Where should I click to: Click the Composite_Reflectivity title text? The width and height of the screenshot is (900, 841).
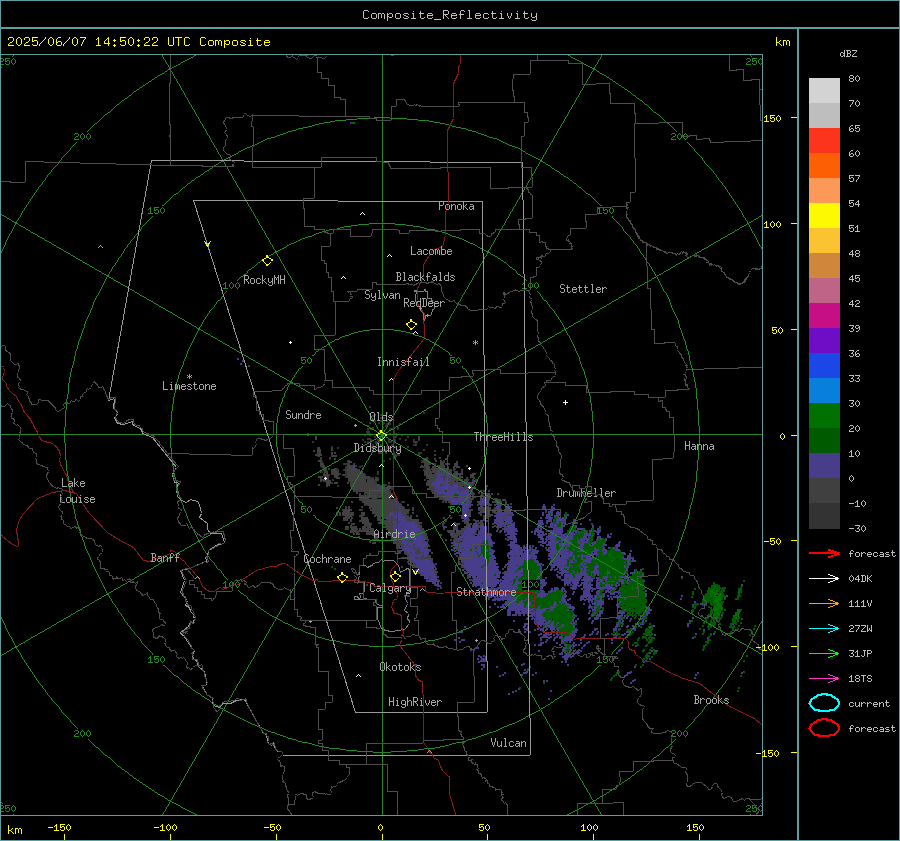[449, 15]
